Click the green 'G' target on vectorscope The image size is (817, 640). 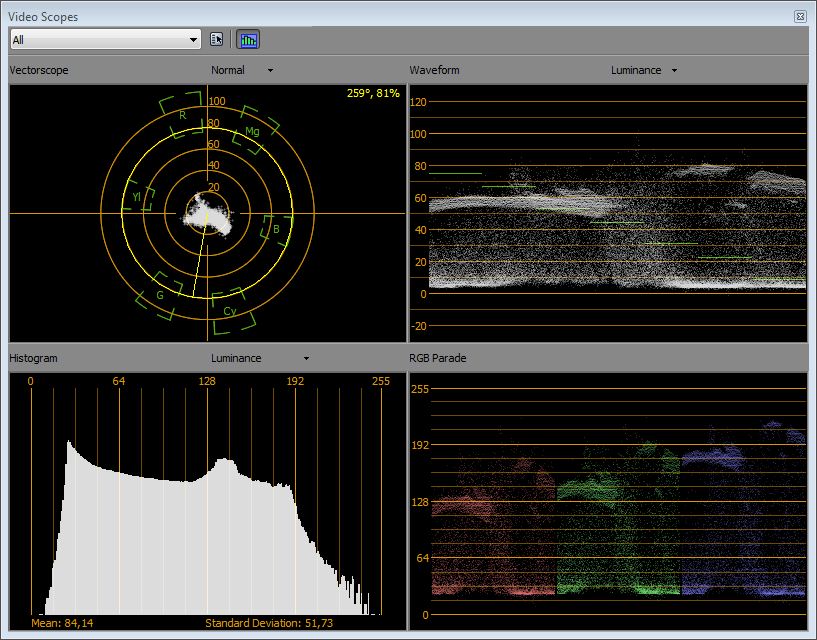[x=159, y=295]
